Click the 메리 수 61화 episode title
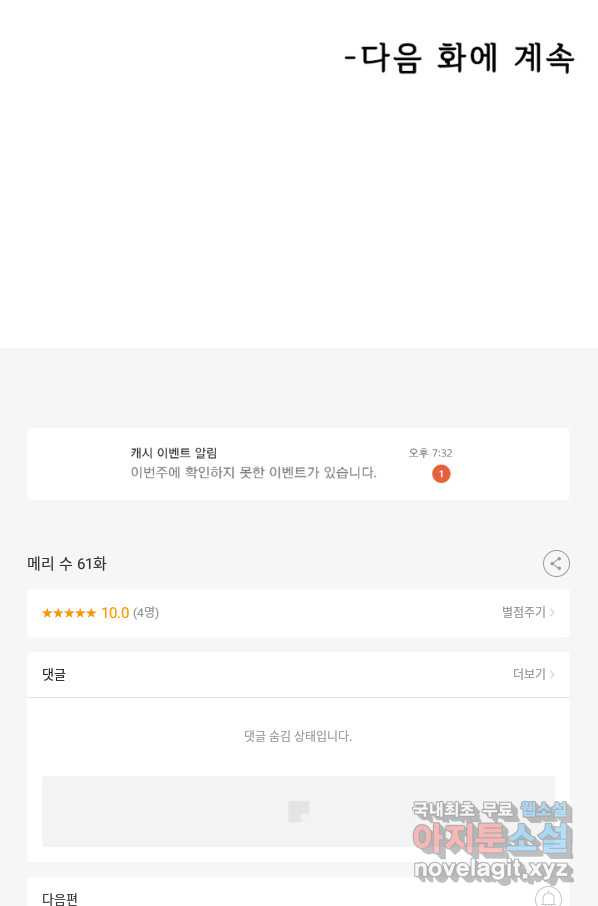This screenshot has height=906, width=598. tap(66, 563)
